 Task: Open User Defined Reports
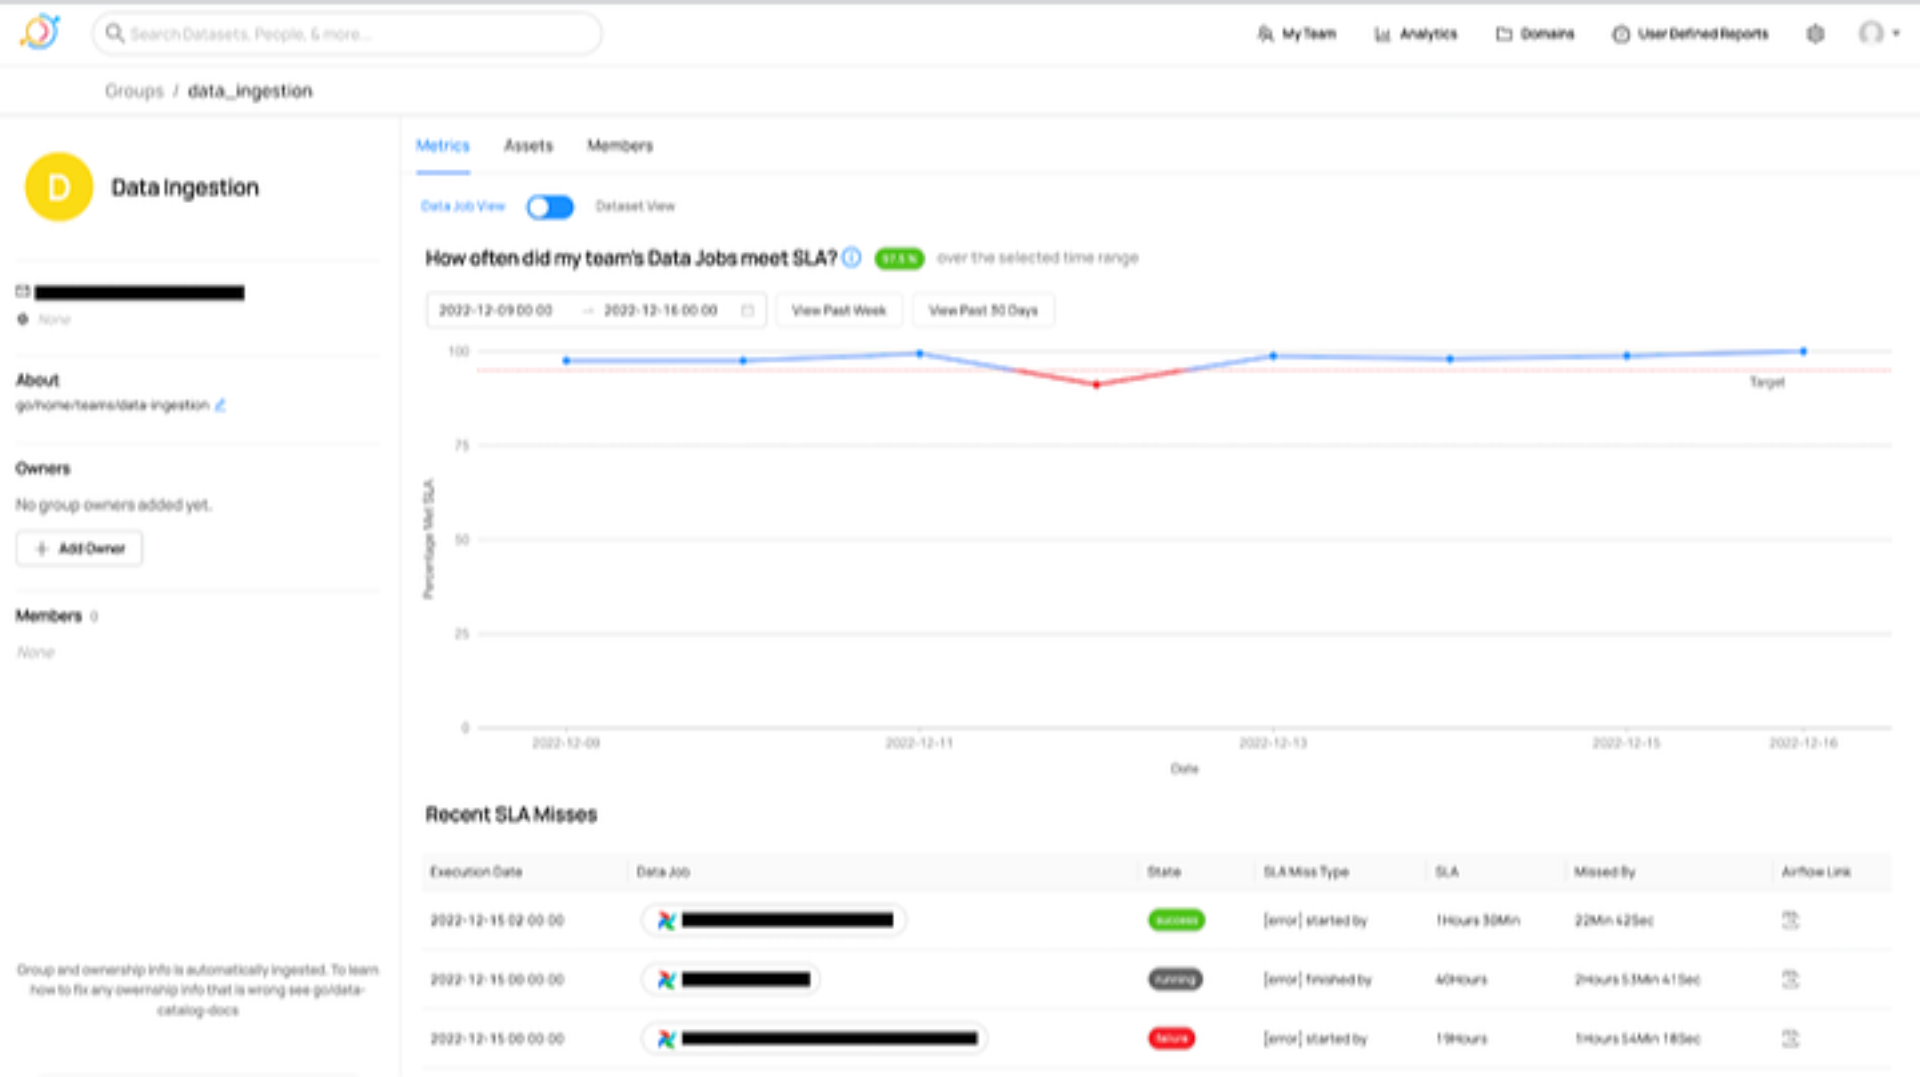pyautogui.click(x=1690, y=34)
